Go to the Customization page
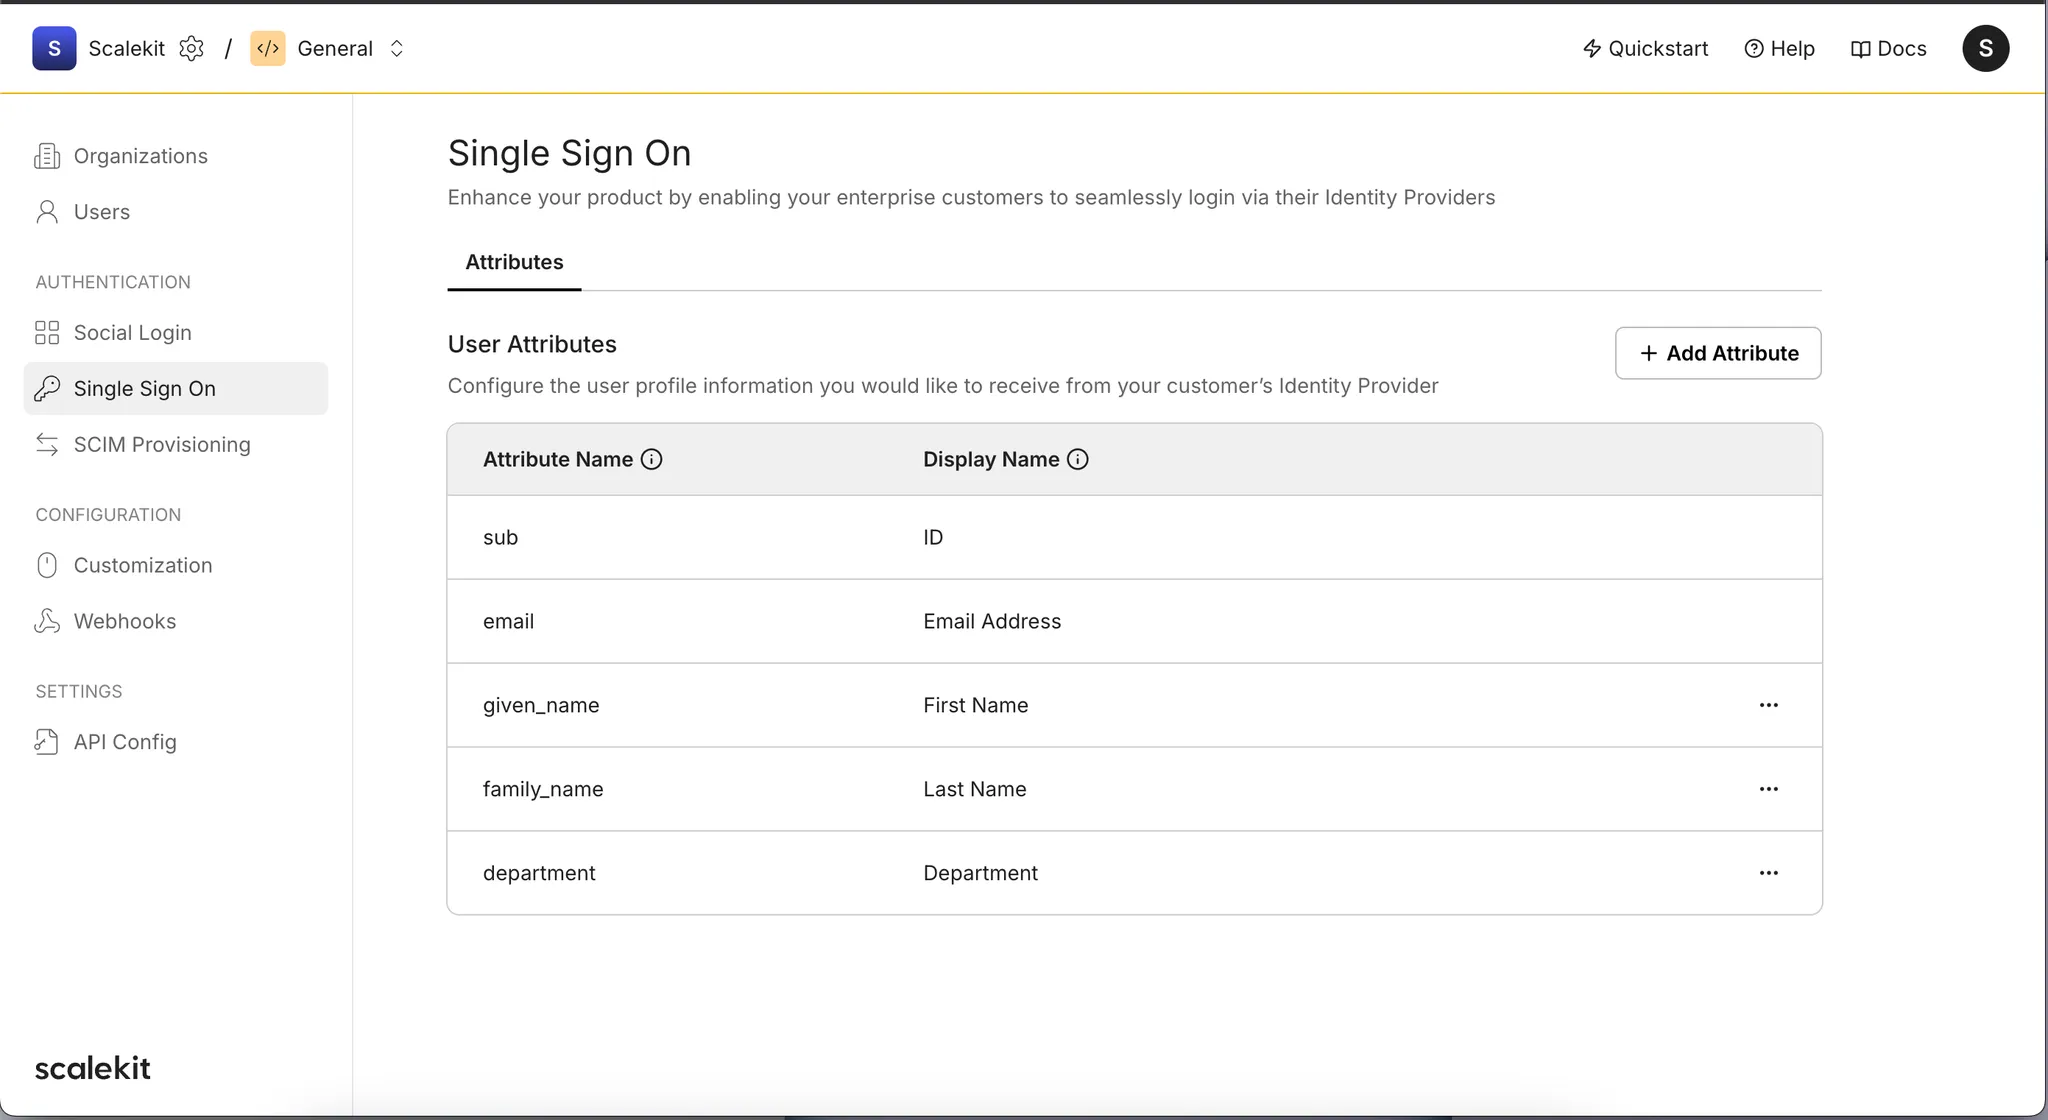Image resolution: width=2048 pixels, height=1120 pixels. click(x=142, y=565)
